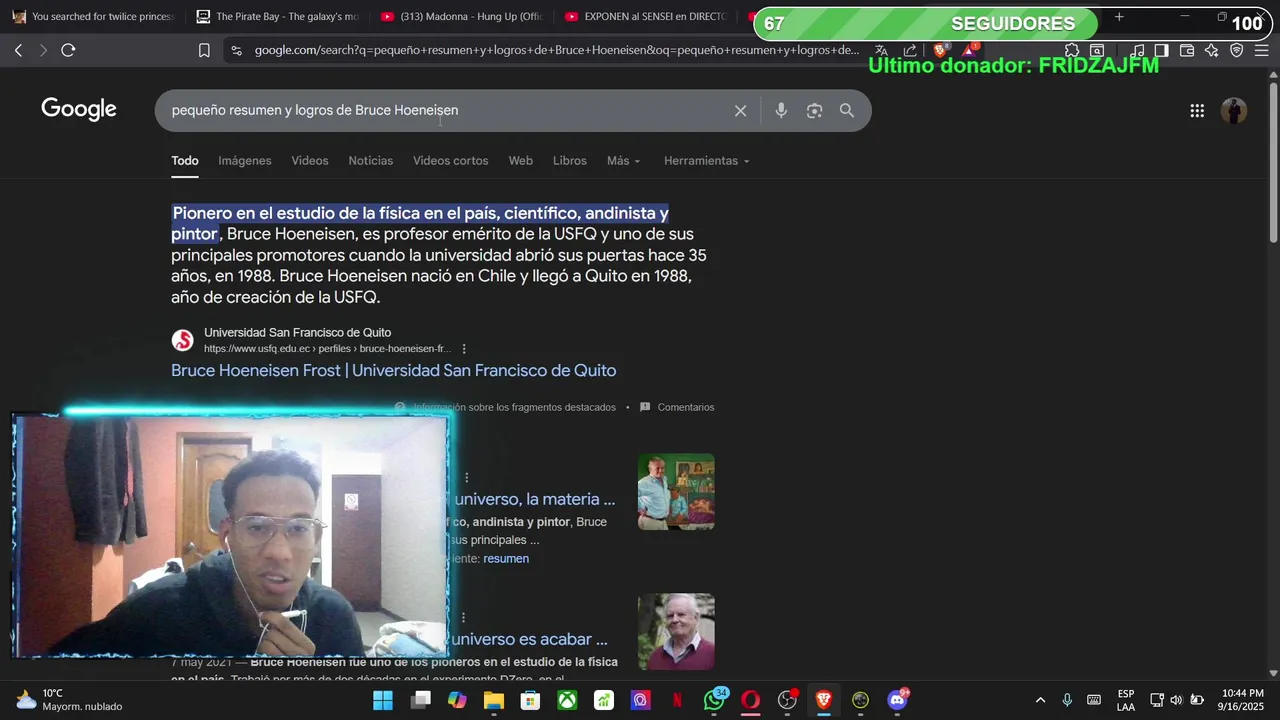
Task: Open the Google apps grid
Action: [x=1197, y=111]
